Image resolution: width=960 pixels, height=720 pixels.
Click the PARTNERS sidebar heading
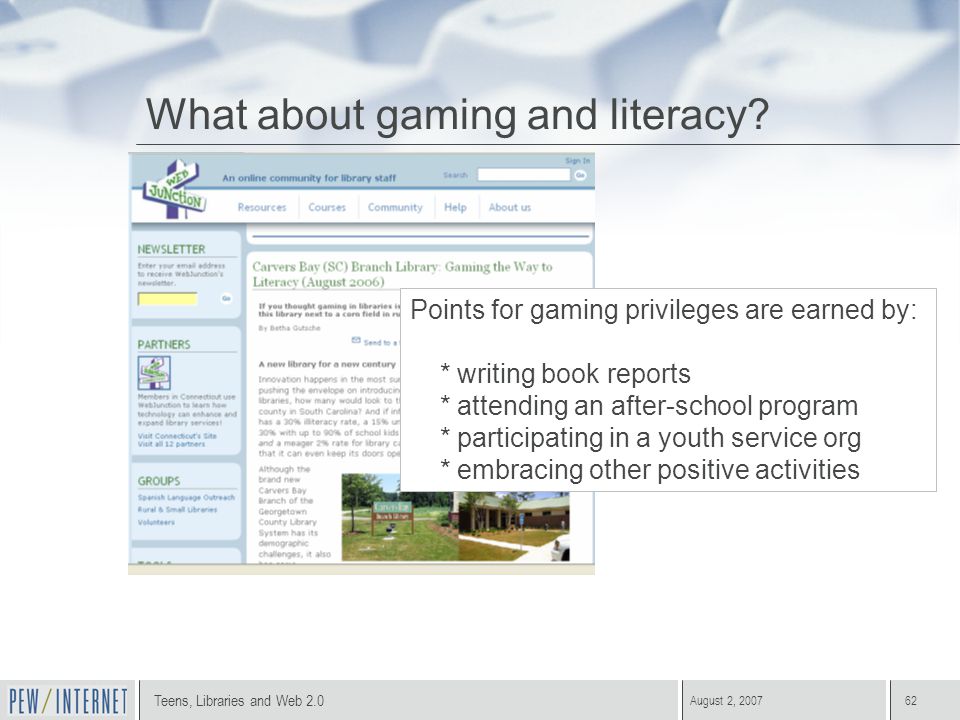(x=164, y=345)
